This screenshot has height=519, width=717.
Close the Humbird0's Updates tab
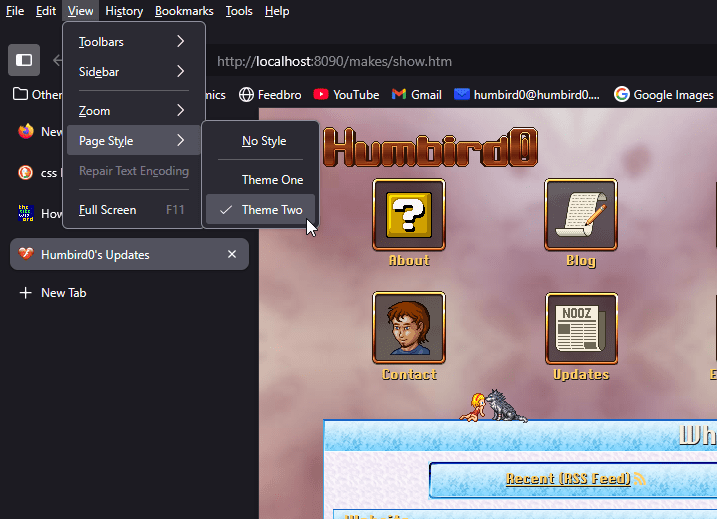tap(232, 255)
